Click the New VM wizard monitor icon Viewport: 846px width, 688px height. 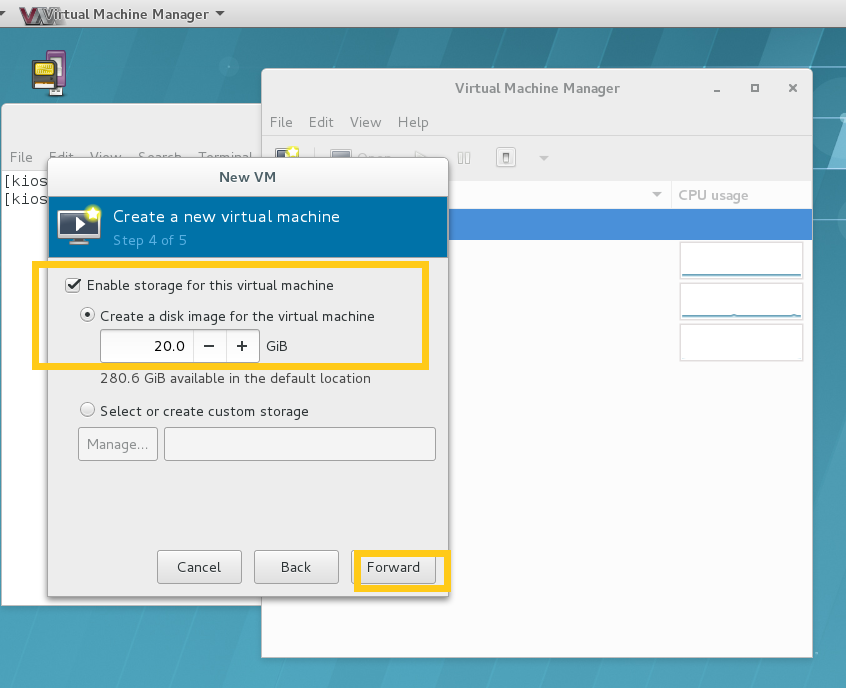tap(80, 226)
